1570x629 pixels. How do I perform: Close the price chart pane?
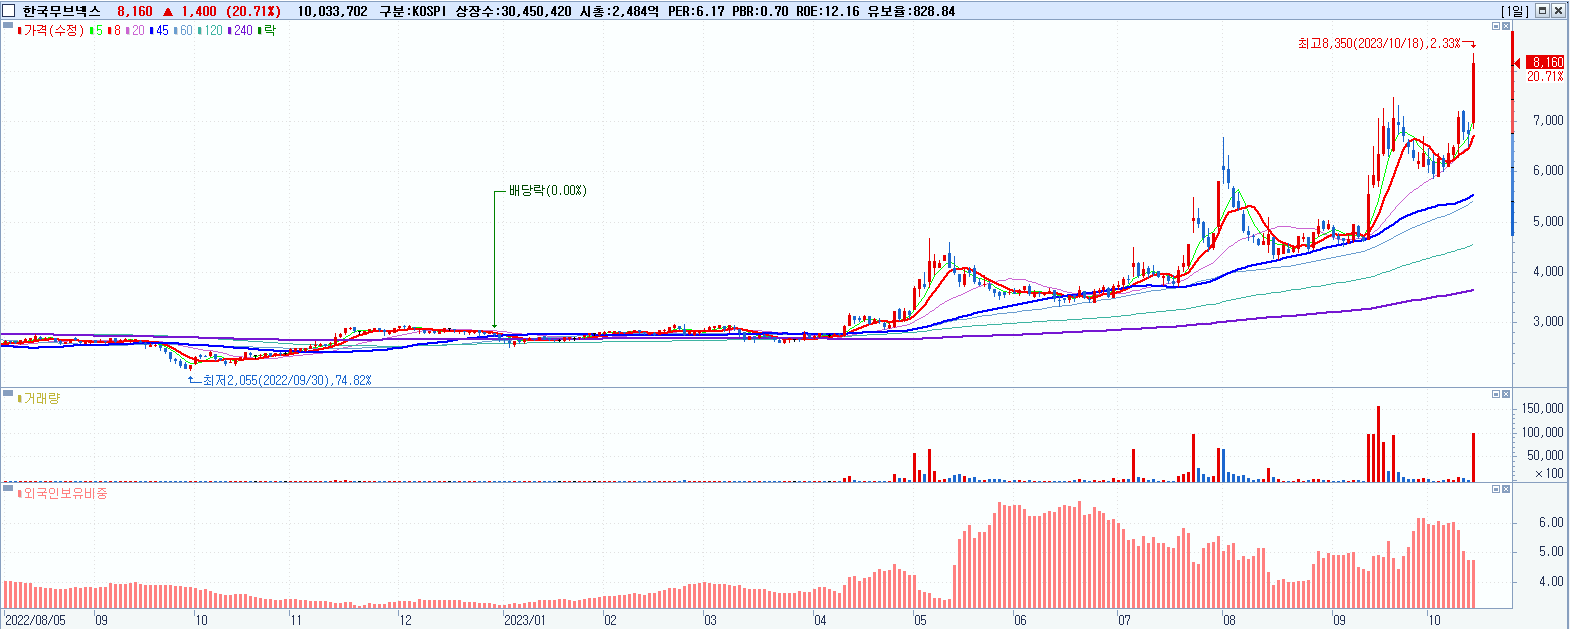point(1506,27)
